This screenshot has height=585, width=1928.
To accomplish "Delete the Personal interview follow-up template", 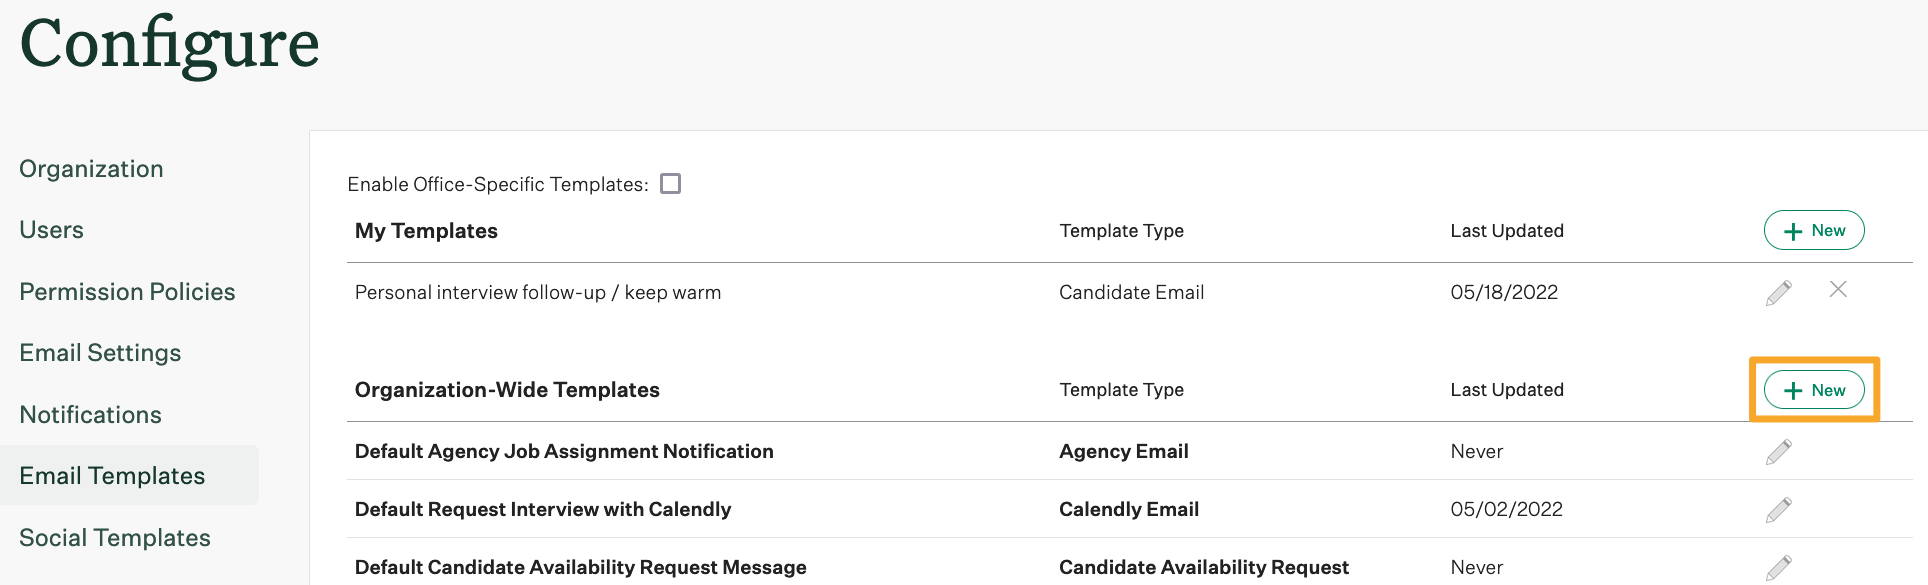I will [x=1838, y=291].
